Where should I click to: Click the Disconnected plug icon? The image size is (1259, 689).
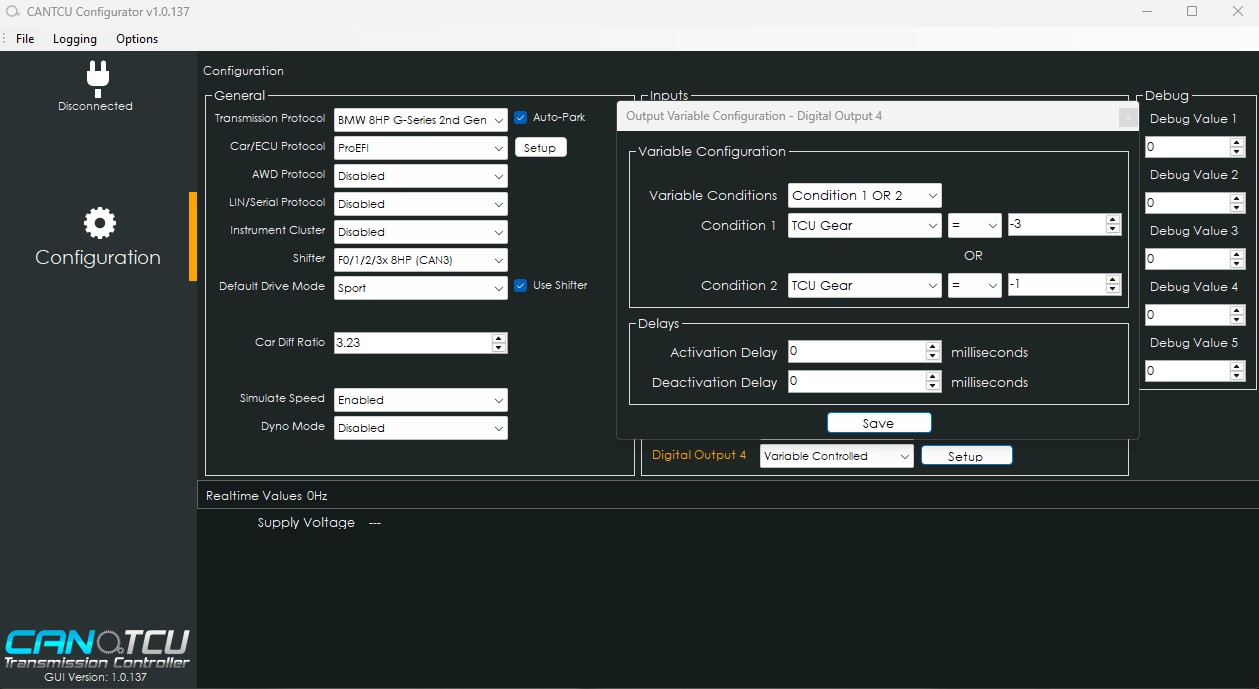coord(97,78)
